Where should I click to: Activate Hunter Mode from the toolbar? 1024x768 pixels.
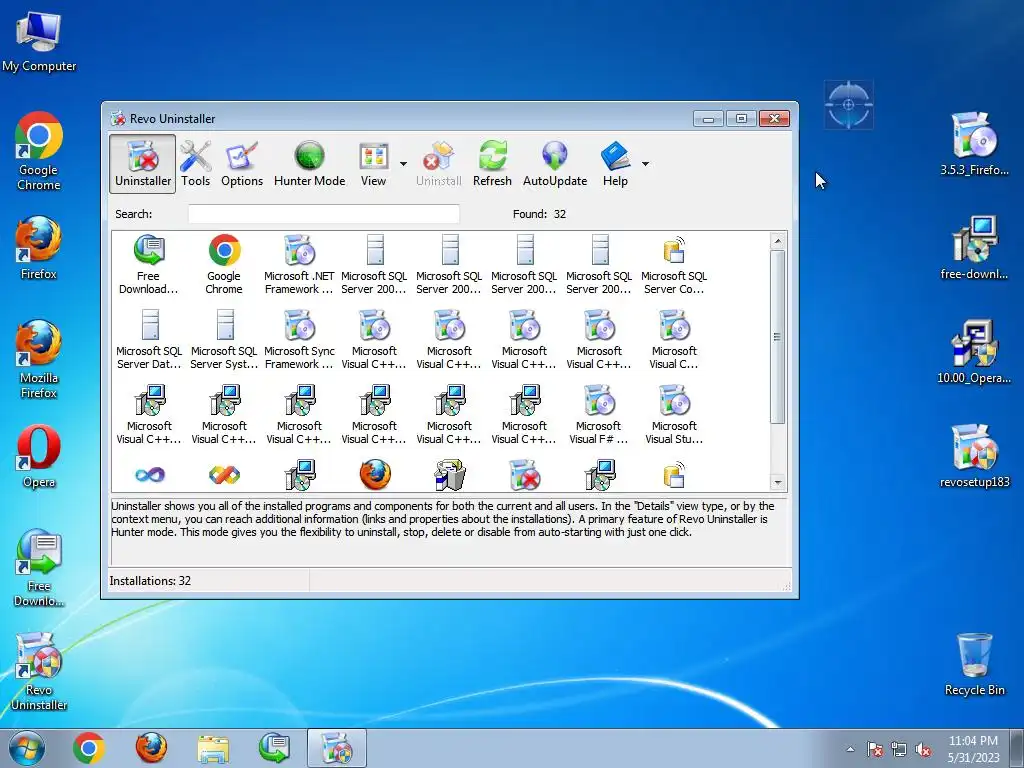(x=310, y=164)
